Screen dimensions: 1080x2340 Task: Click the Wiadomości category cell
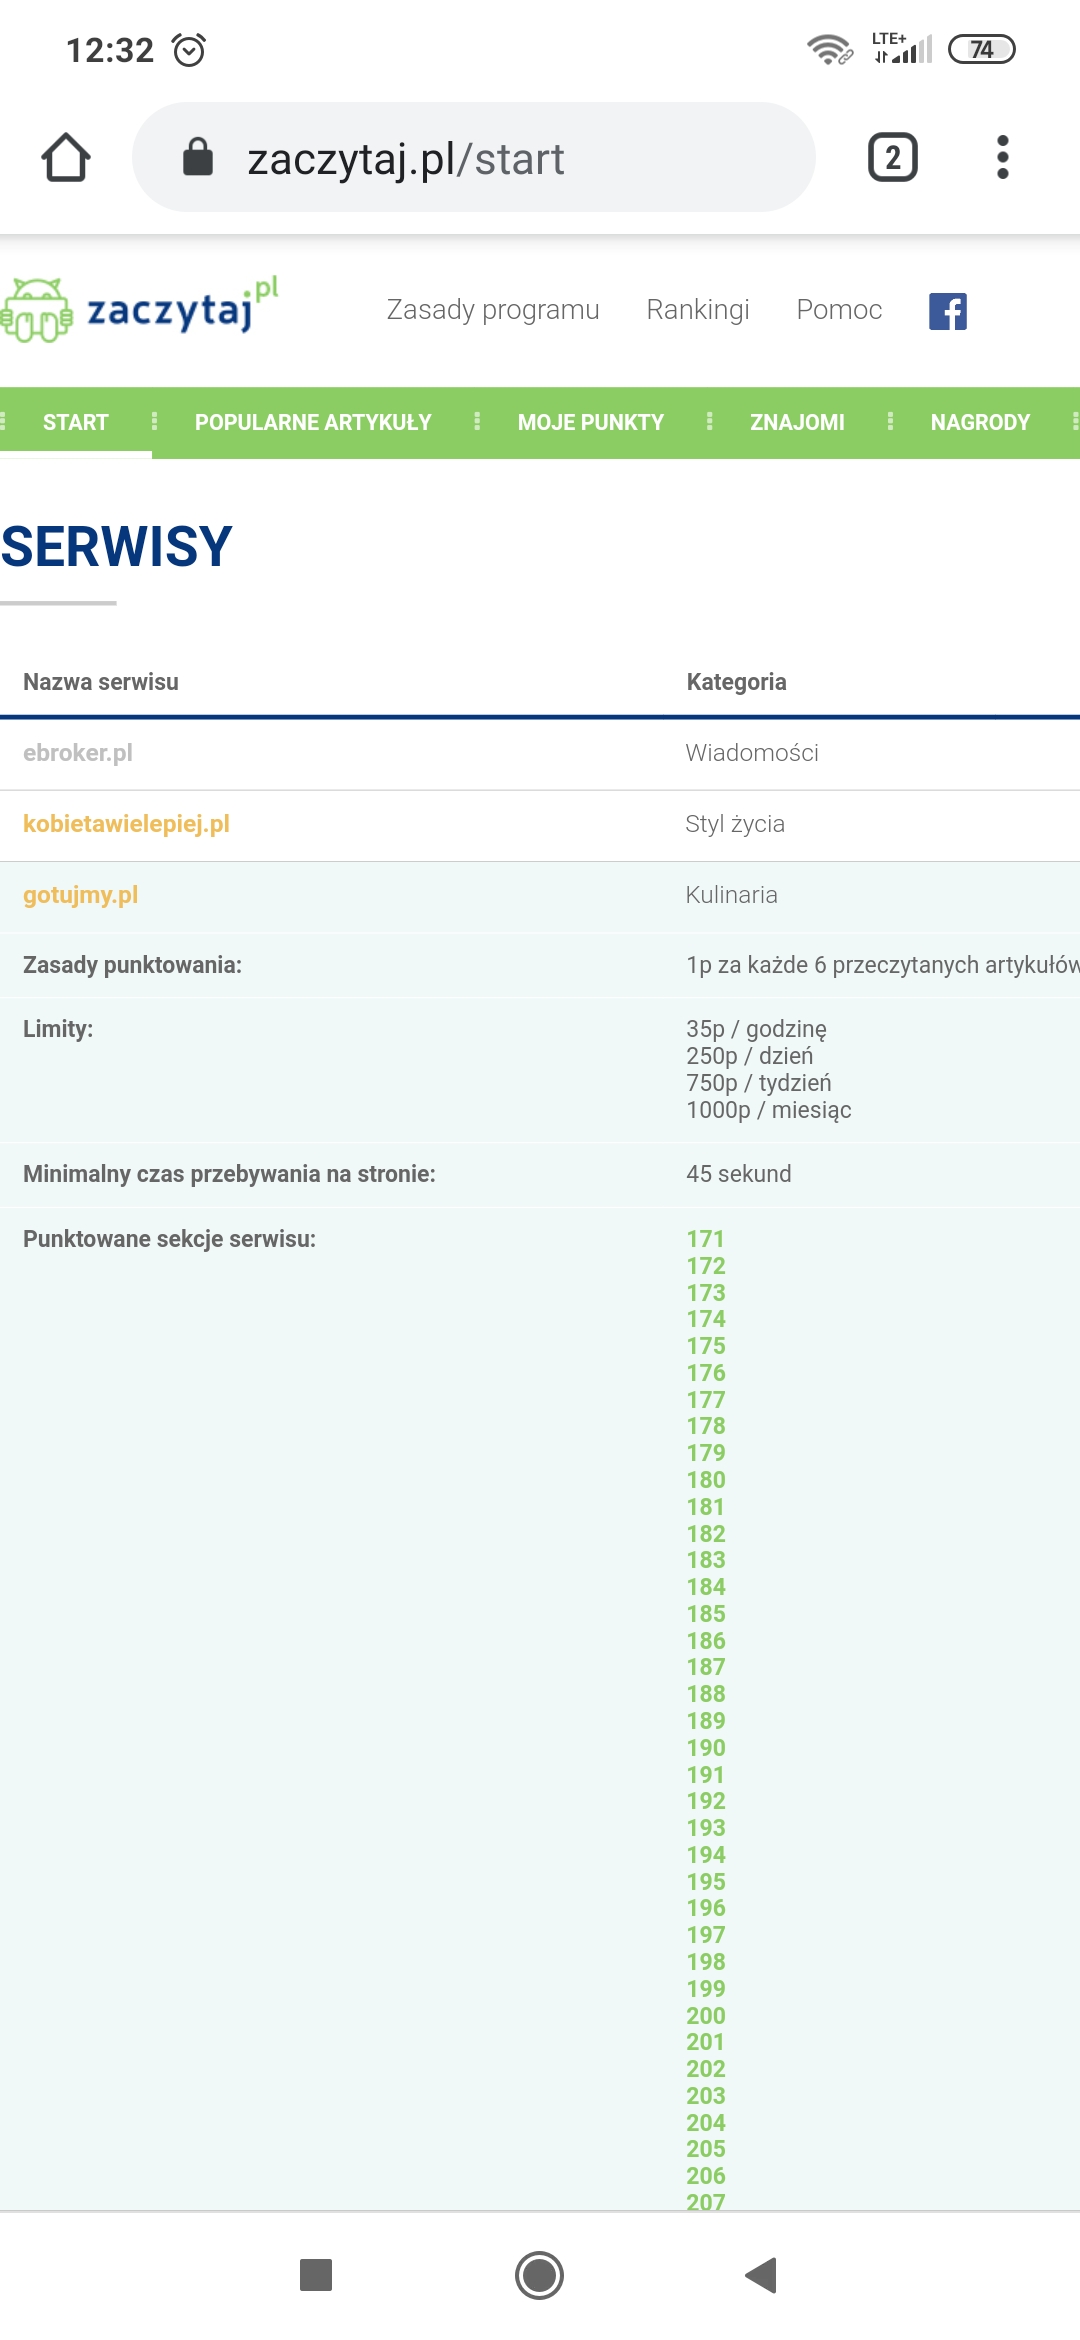[x=752, y=753]
